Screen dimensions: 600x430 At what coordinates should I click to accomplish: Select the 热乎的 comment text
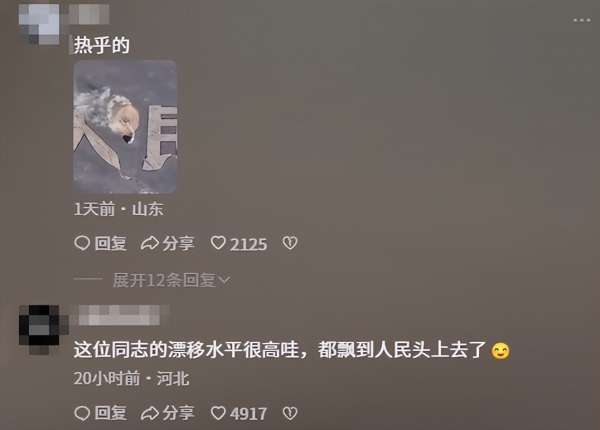point(102,45)
